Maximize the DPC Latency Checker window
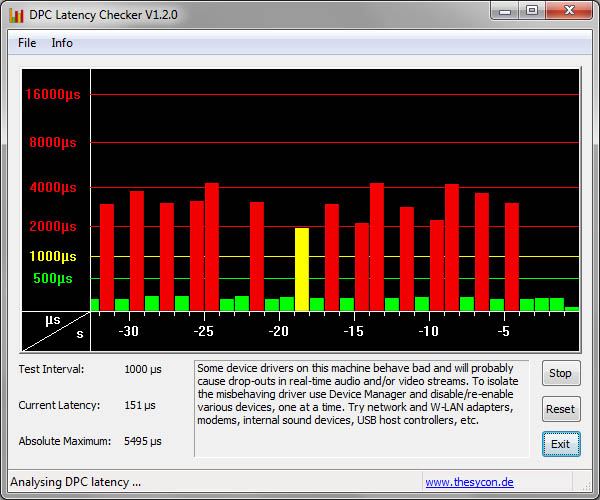600x500 pixels. [532, 11]
